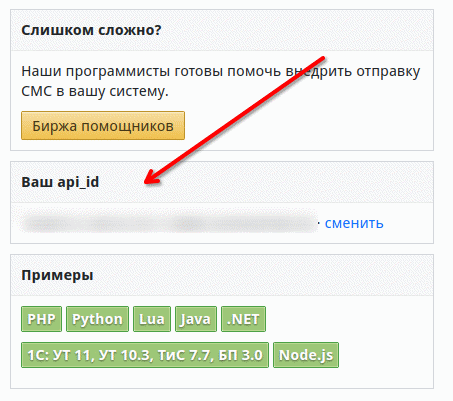View the Java example
Viewport: 453px width, 401px height.
(196, 319)
